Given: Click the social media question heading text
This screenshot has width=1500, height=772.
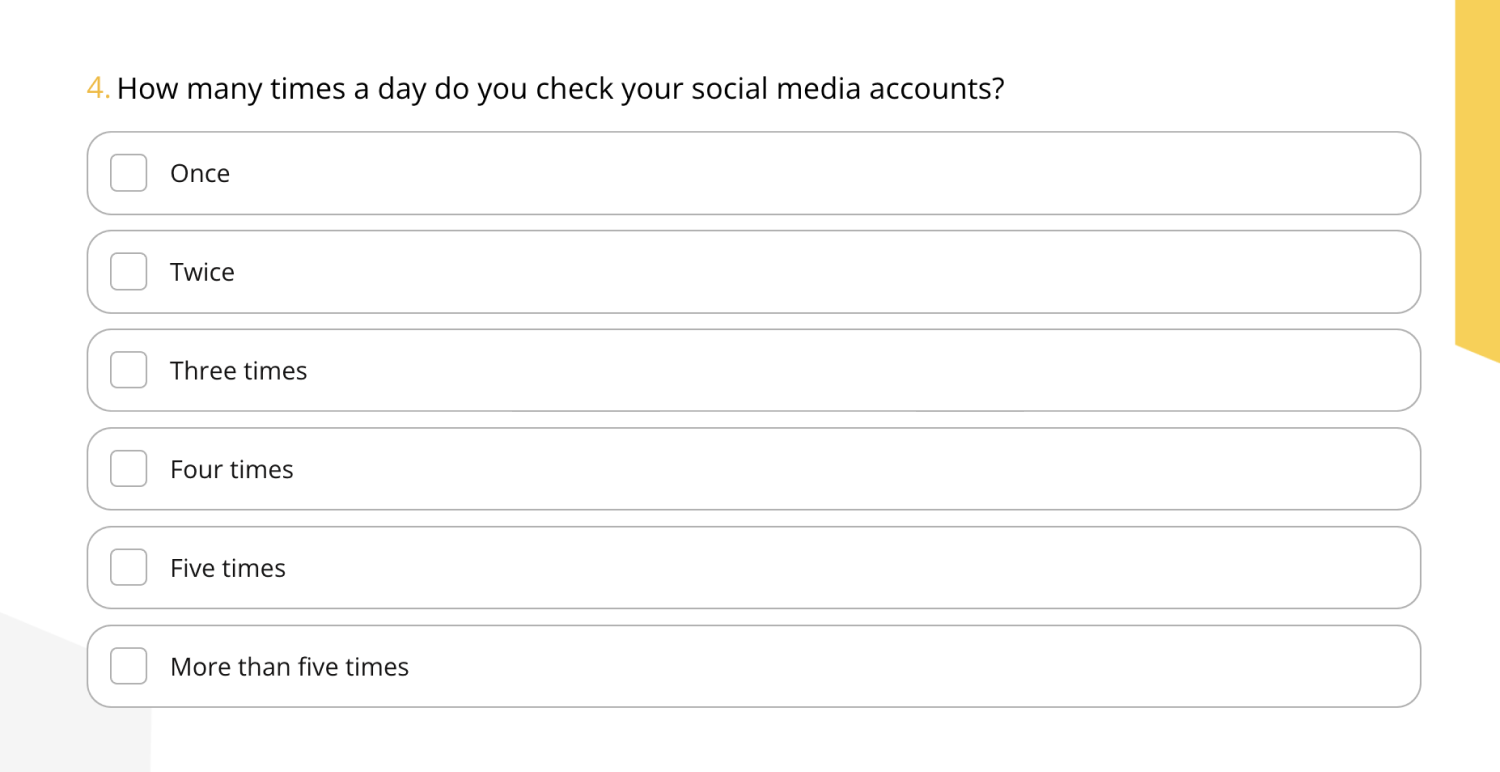Looking at the screenshot, I should (x=560, y=89).
